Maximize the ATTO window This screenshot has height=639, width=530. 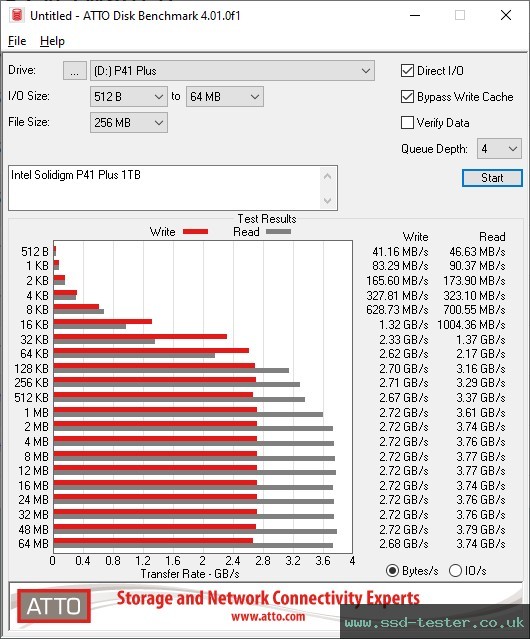tap(460, 15)
